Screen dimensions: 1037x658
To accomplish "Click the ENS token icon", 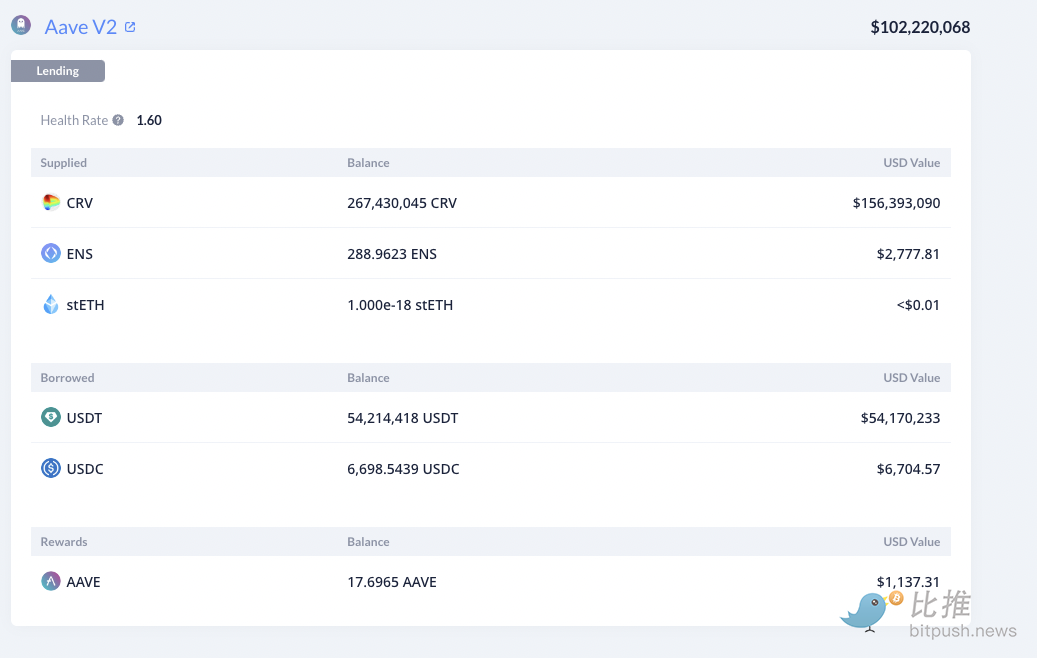I will 51,254.
